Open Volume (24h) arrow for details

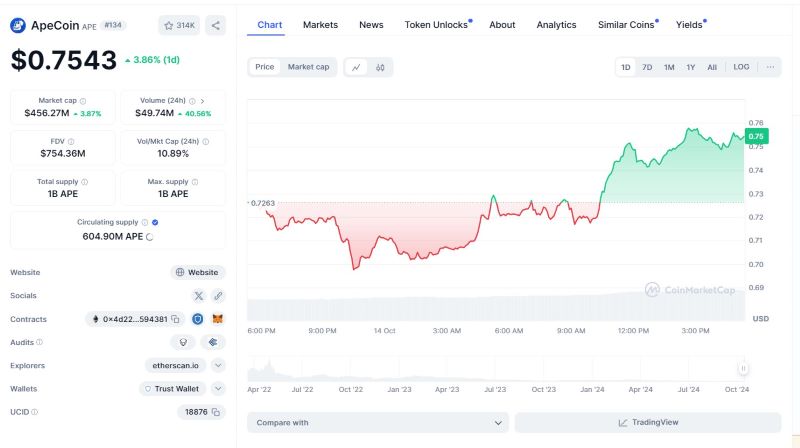[x=203, y=101]
